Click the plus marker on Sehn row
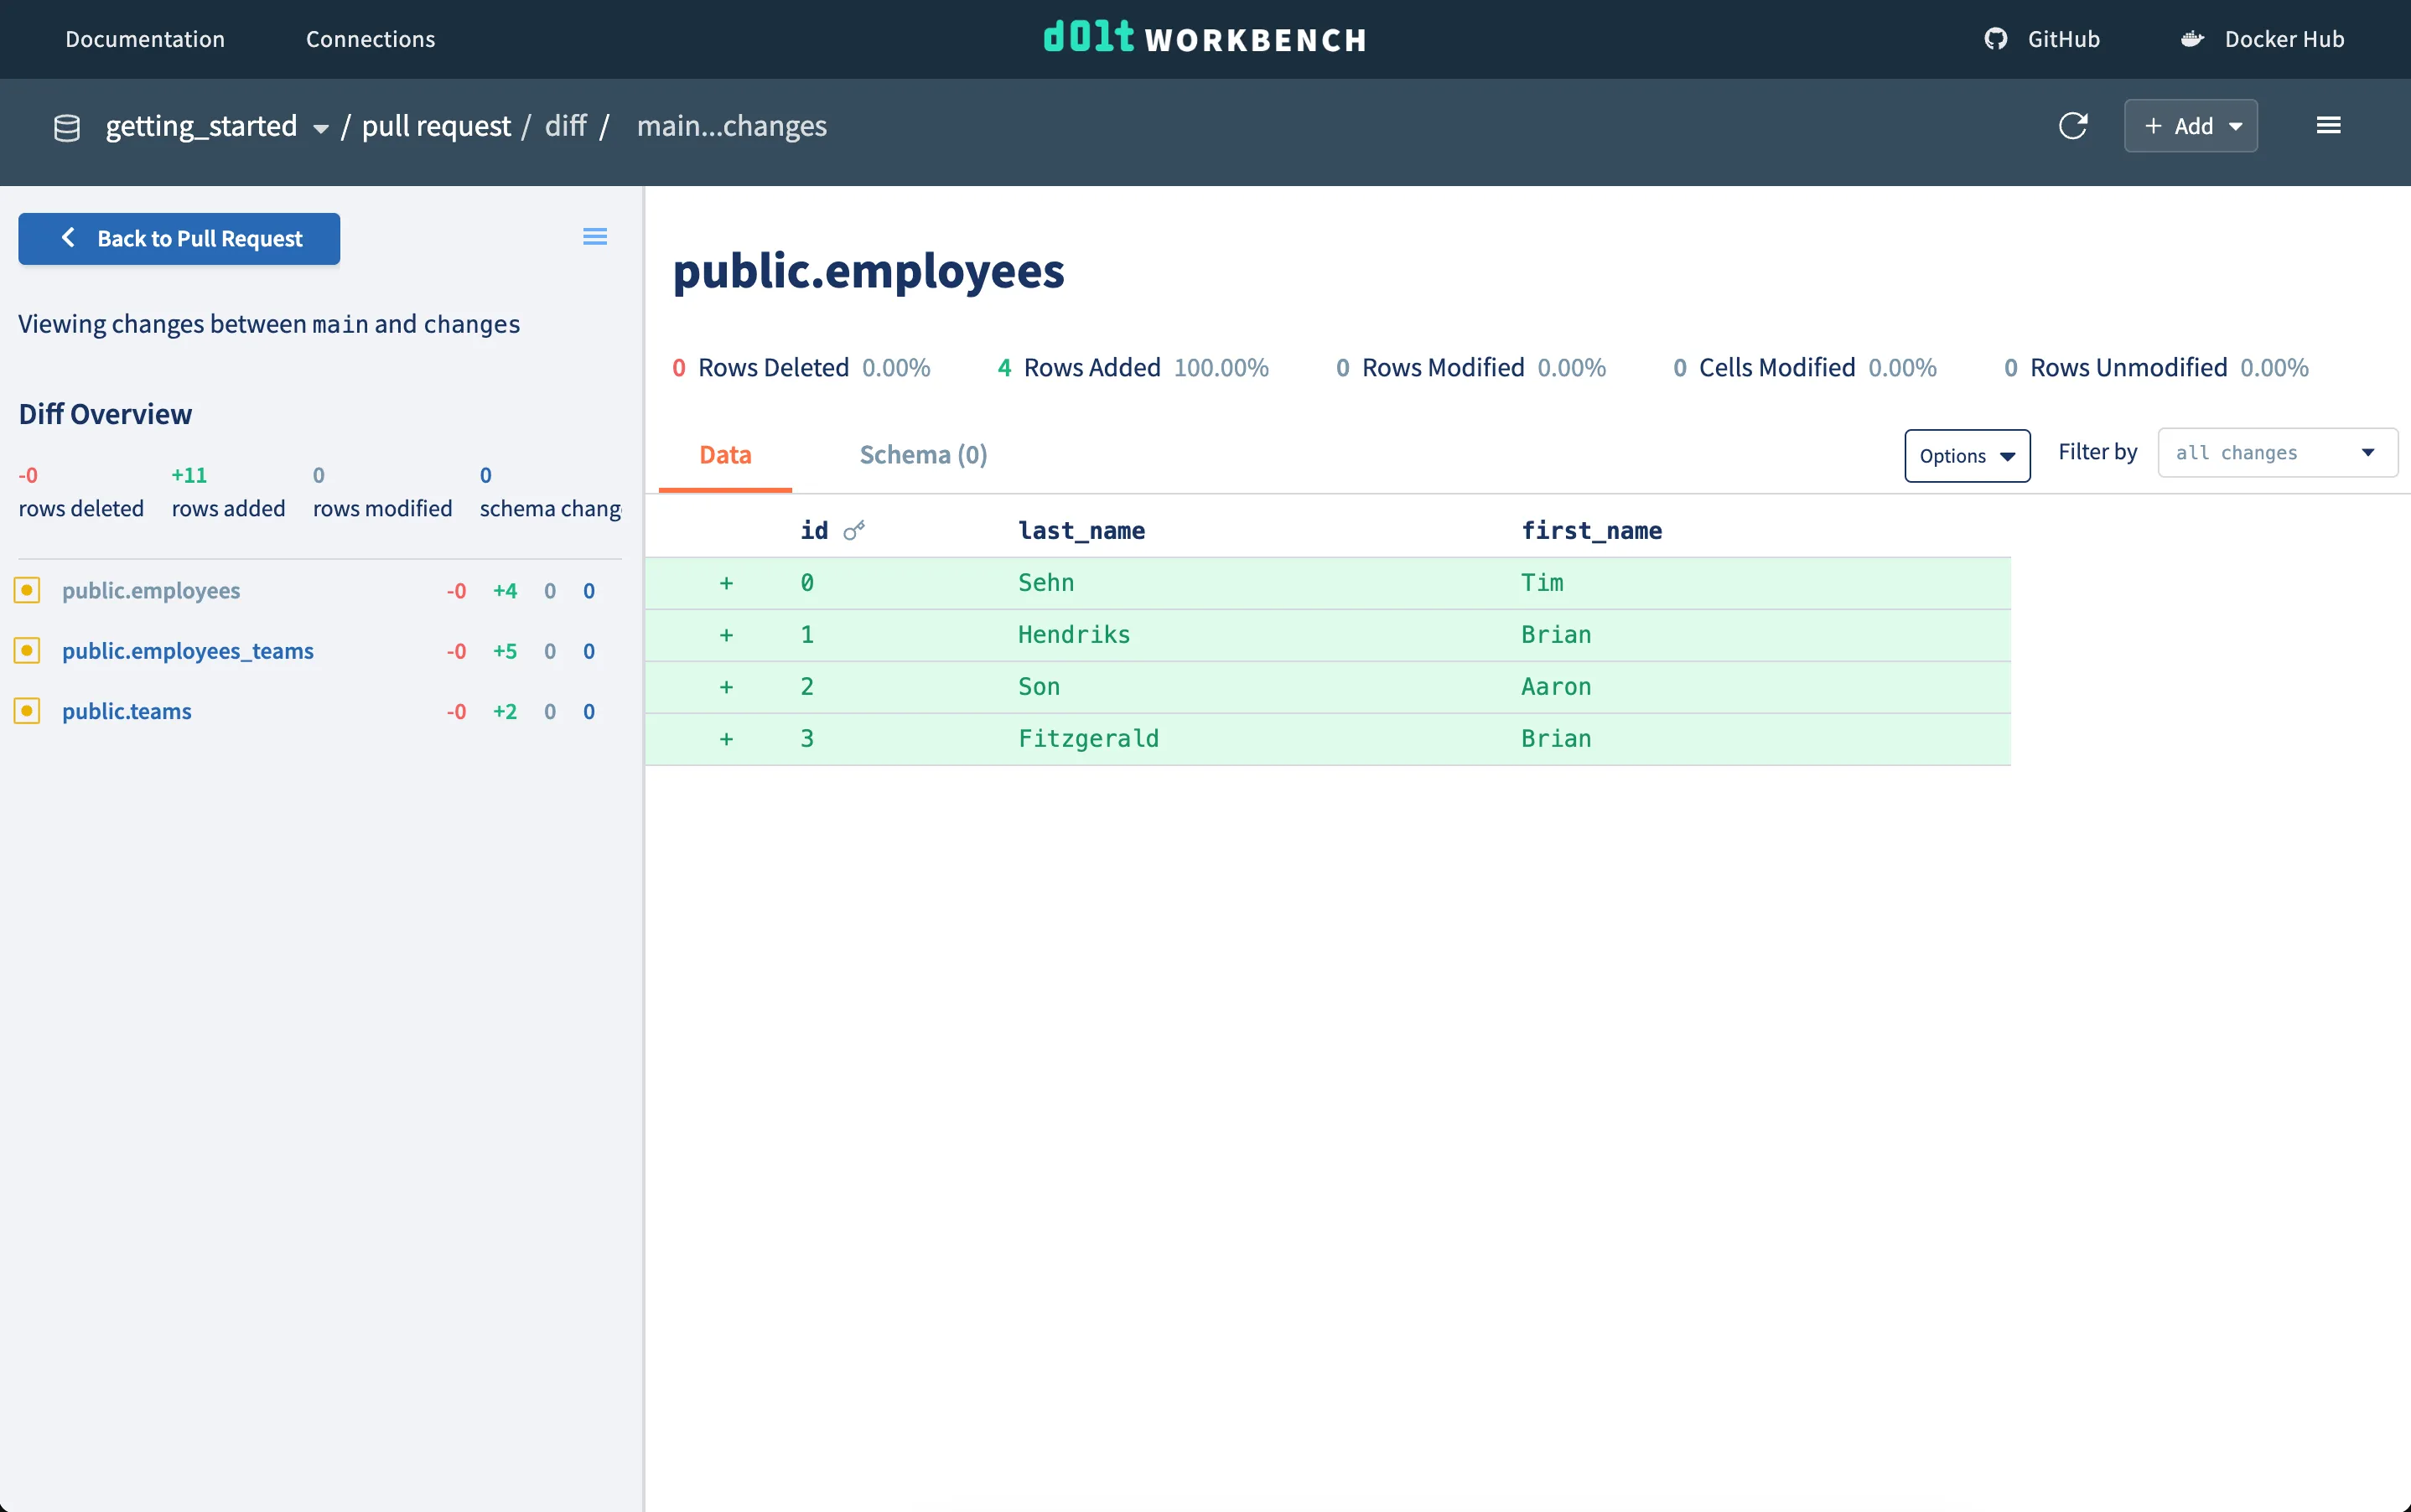2411x1512 pixels. point(727,583)
